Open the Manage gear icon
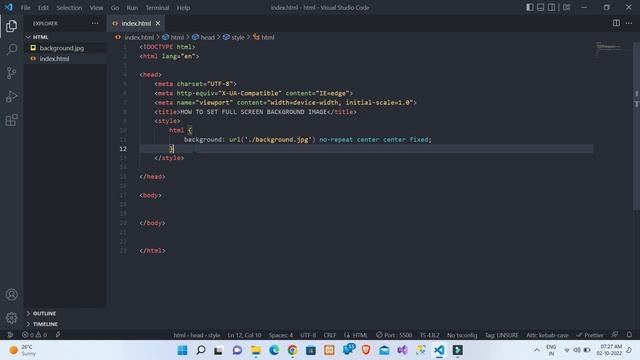 click(11, 318)
